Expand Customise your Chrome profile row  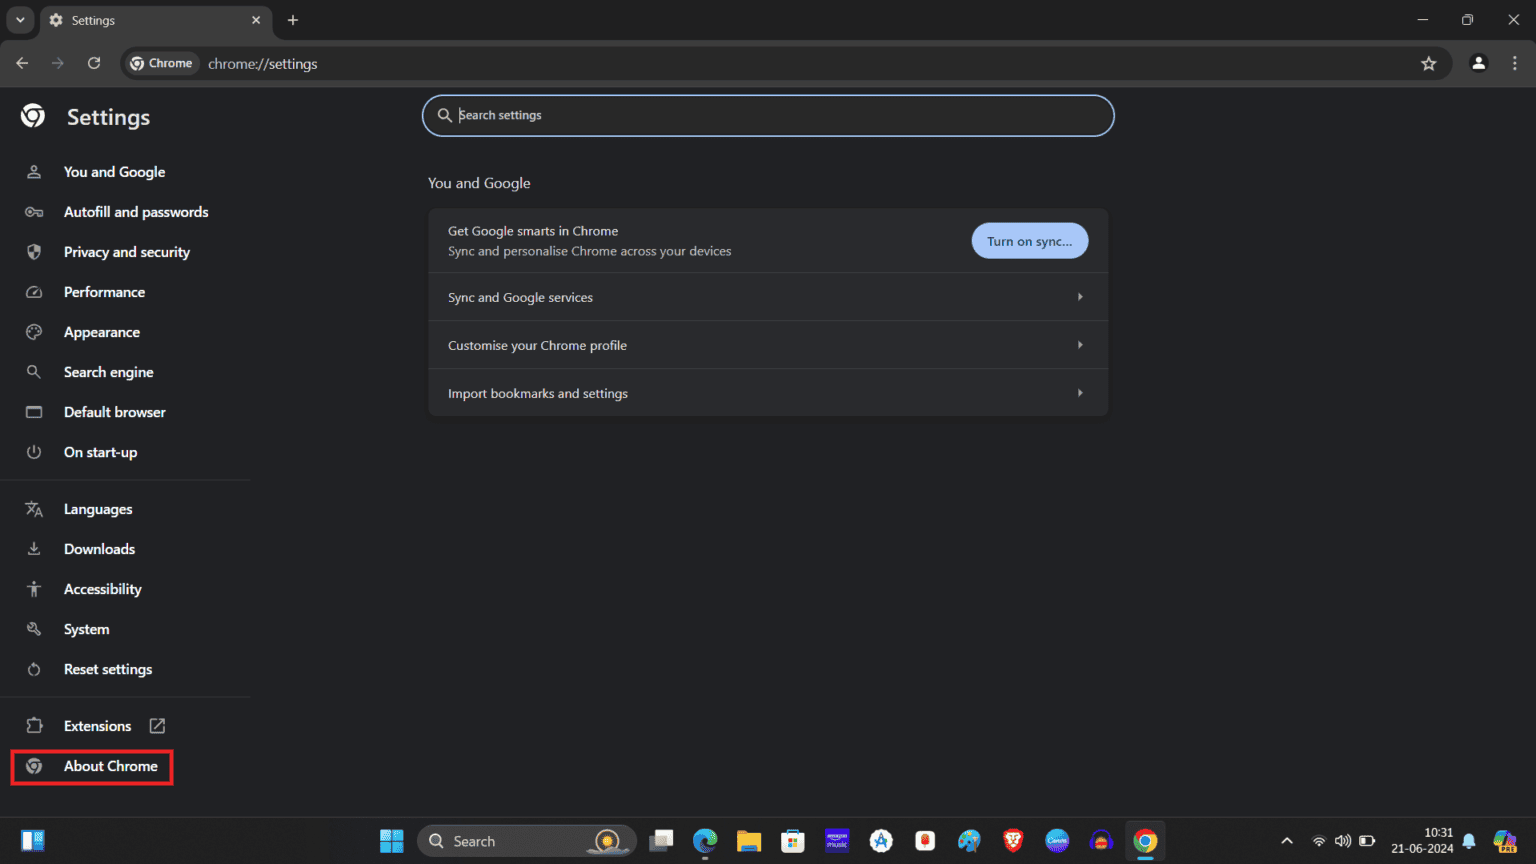pos(768,345)
